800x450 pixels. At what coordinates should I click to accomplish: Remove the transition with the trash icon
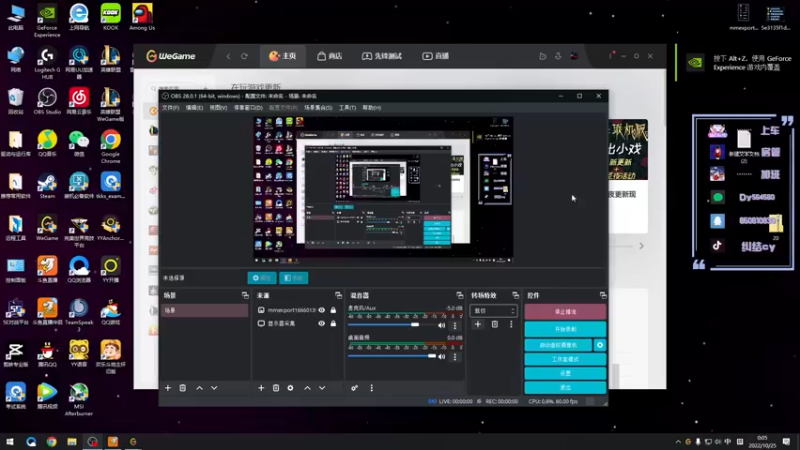495,324
